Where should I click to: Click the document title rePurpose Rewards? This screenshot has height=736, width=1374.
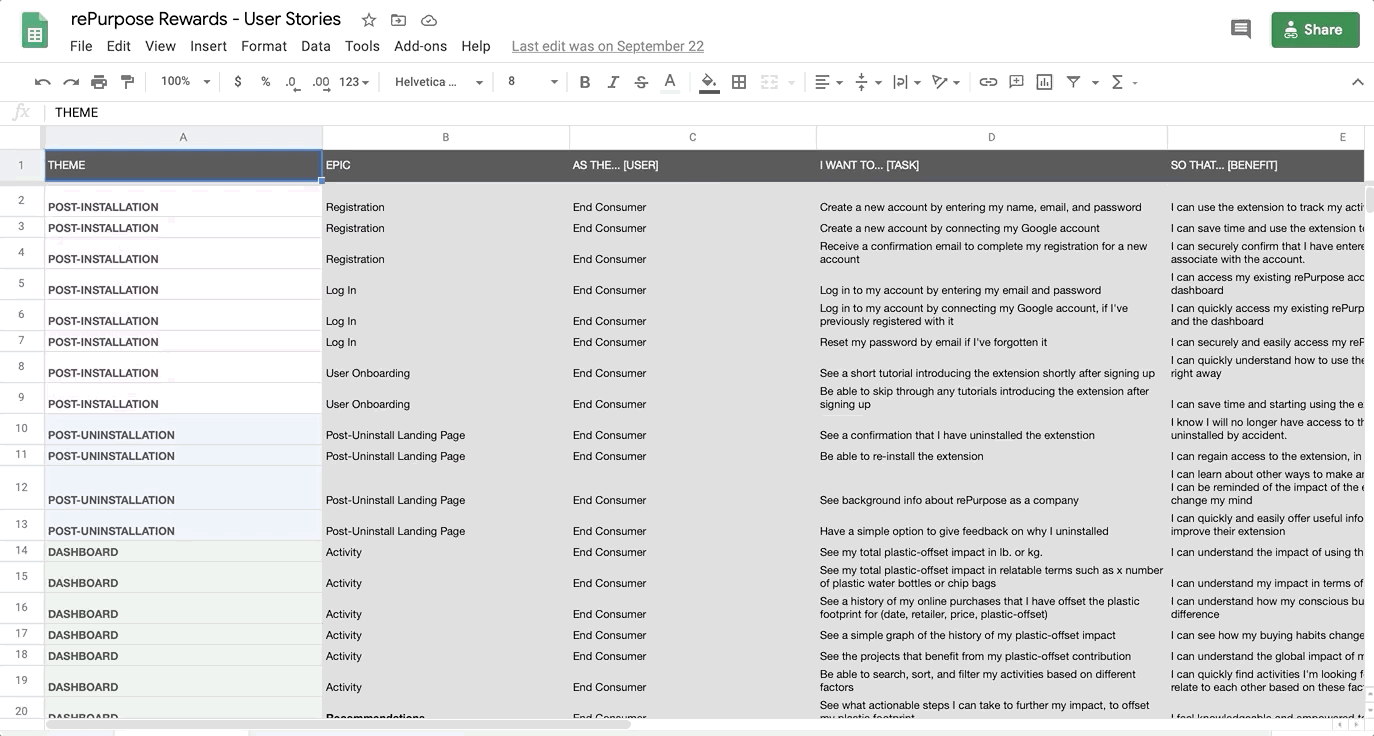206,19
